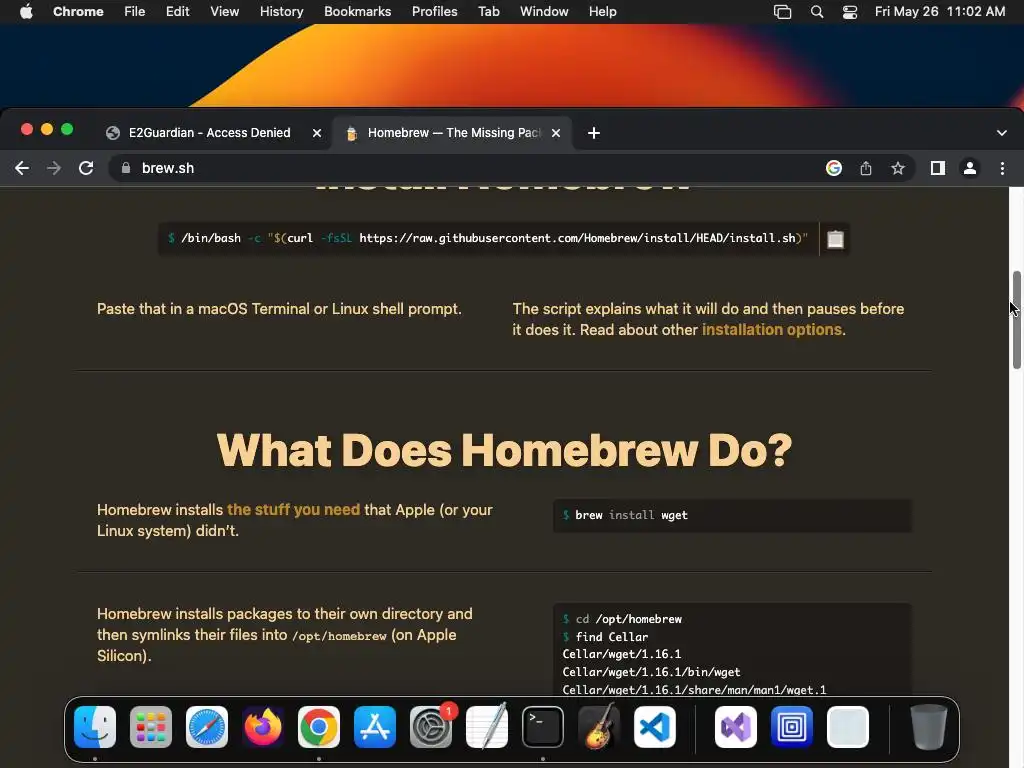This screenshot has width=1024, height=768.
Task: Click 'cd /opt/homebrew' code line
Action: coord(622,619)
